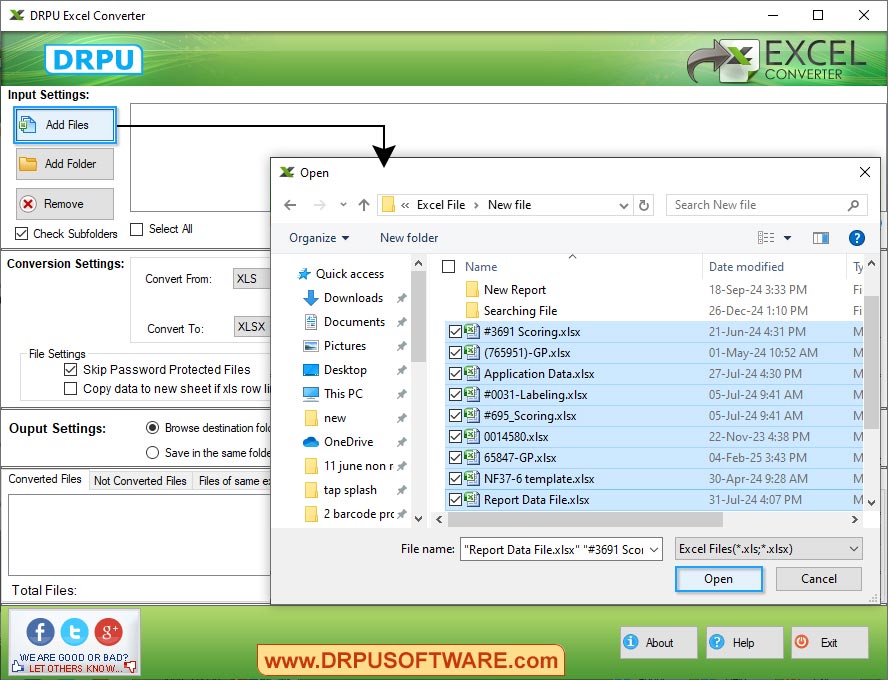Click Open to import selected Excel files

tap(719, 578)
